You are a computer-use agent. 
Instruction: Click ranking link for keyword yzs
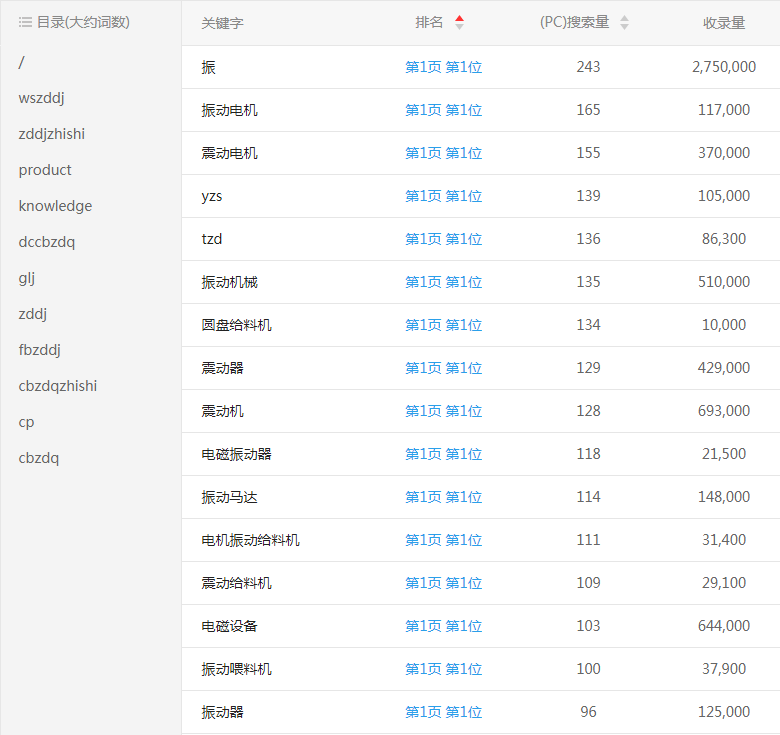point(443,196)
